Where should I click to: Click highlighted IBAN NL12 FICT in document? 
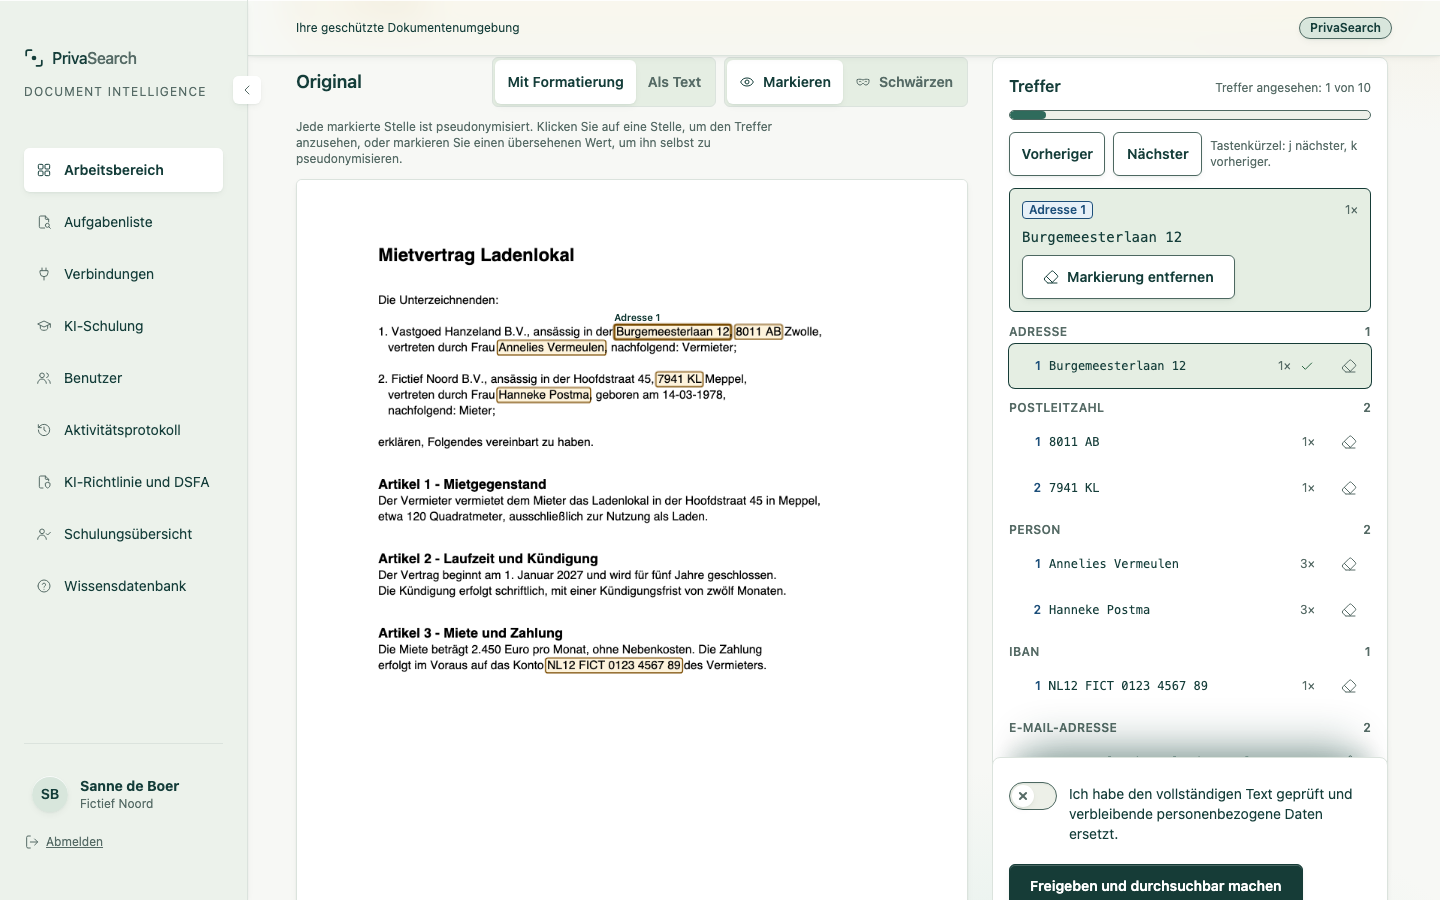tap(614, 665)
